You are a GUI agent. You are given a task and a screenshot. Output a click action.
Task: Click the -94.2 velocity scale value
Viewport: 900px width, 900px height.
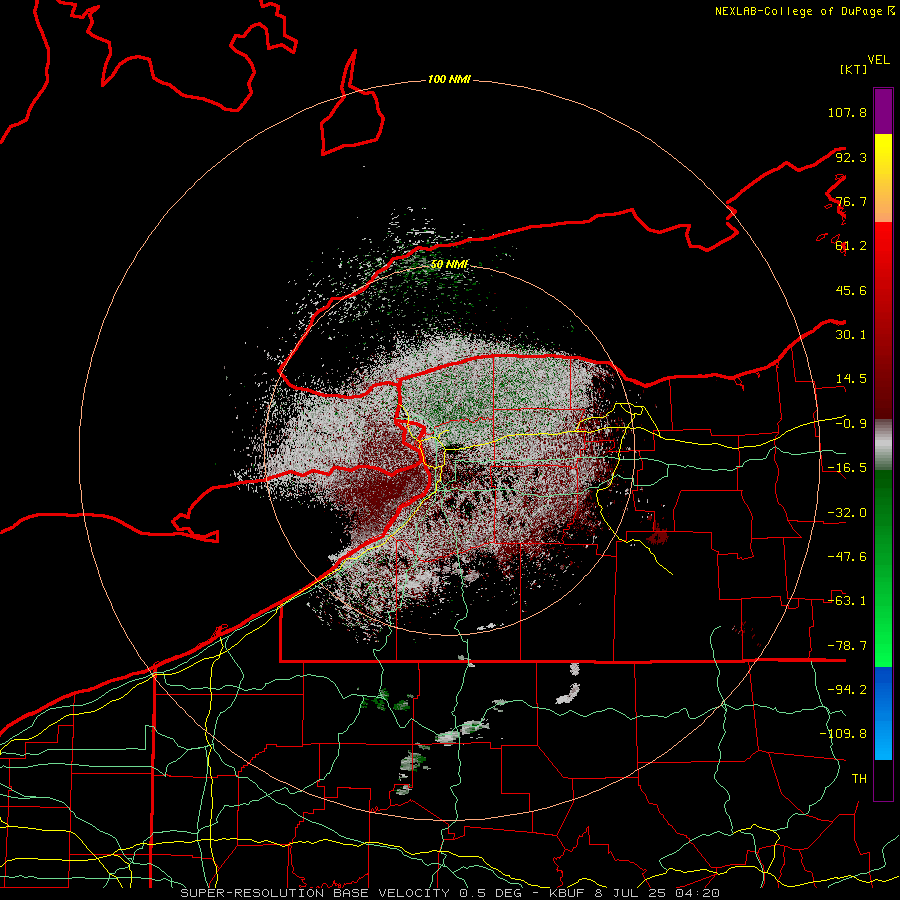pyautogui.click(x=847, y=690)
